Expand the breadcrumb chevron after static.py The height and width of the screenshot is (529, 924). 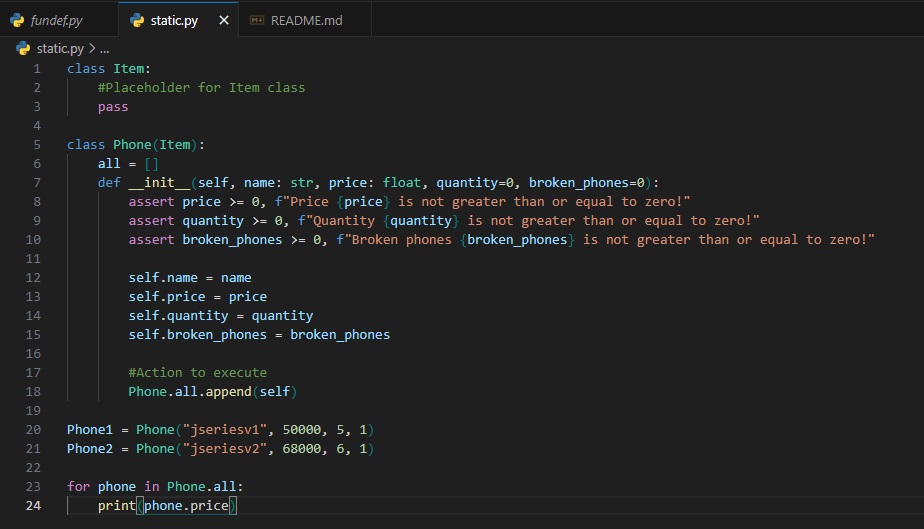click(92, 48)
